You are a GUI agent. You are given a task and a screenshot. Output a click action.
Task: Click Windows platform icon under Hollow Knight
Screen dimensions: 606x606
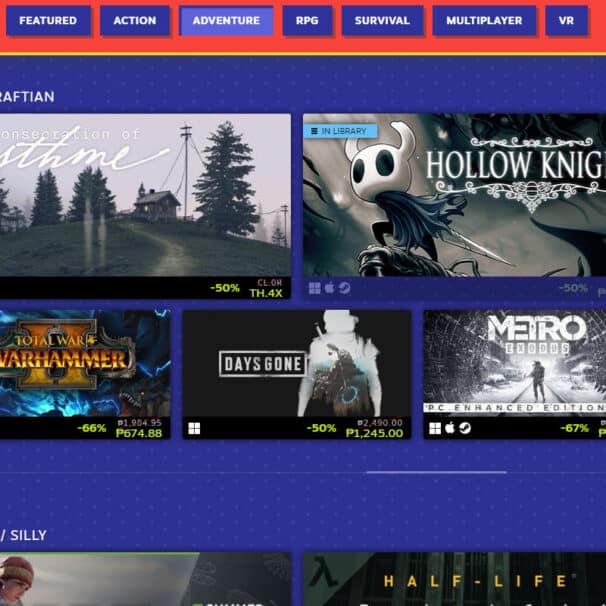click(315, 288)
